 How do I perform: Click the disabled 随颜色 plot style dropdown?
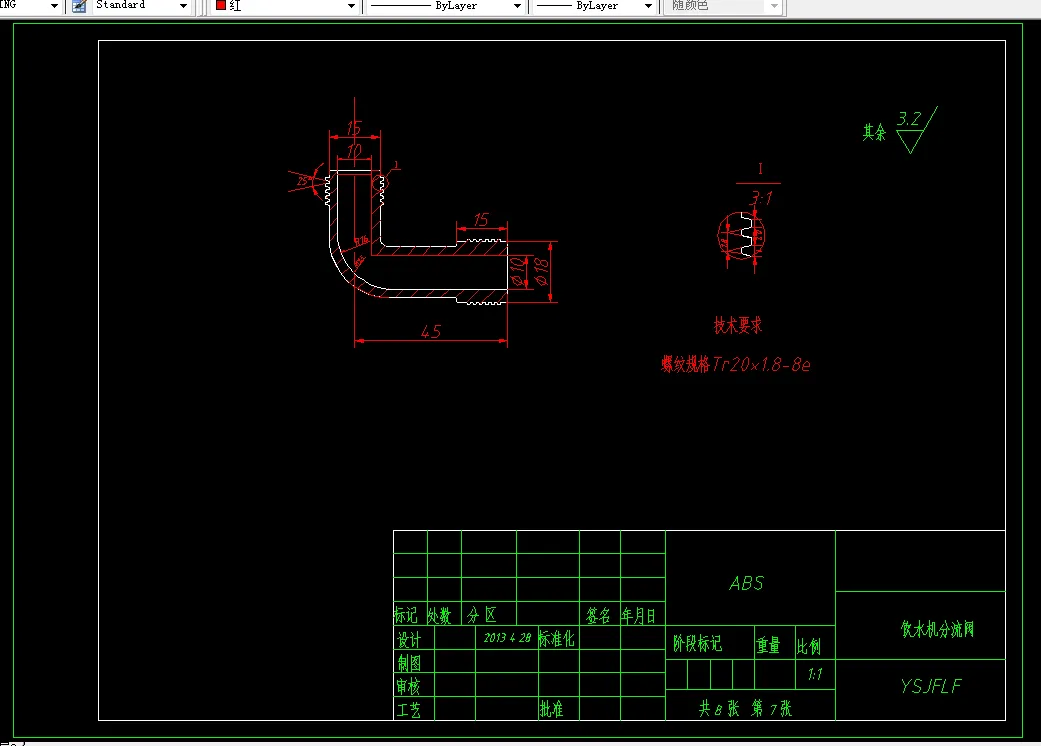tap(773, 7)
